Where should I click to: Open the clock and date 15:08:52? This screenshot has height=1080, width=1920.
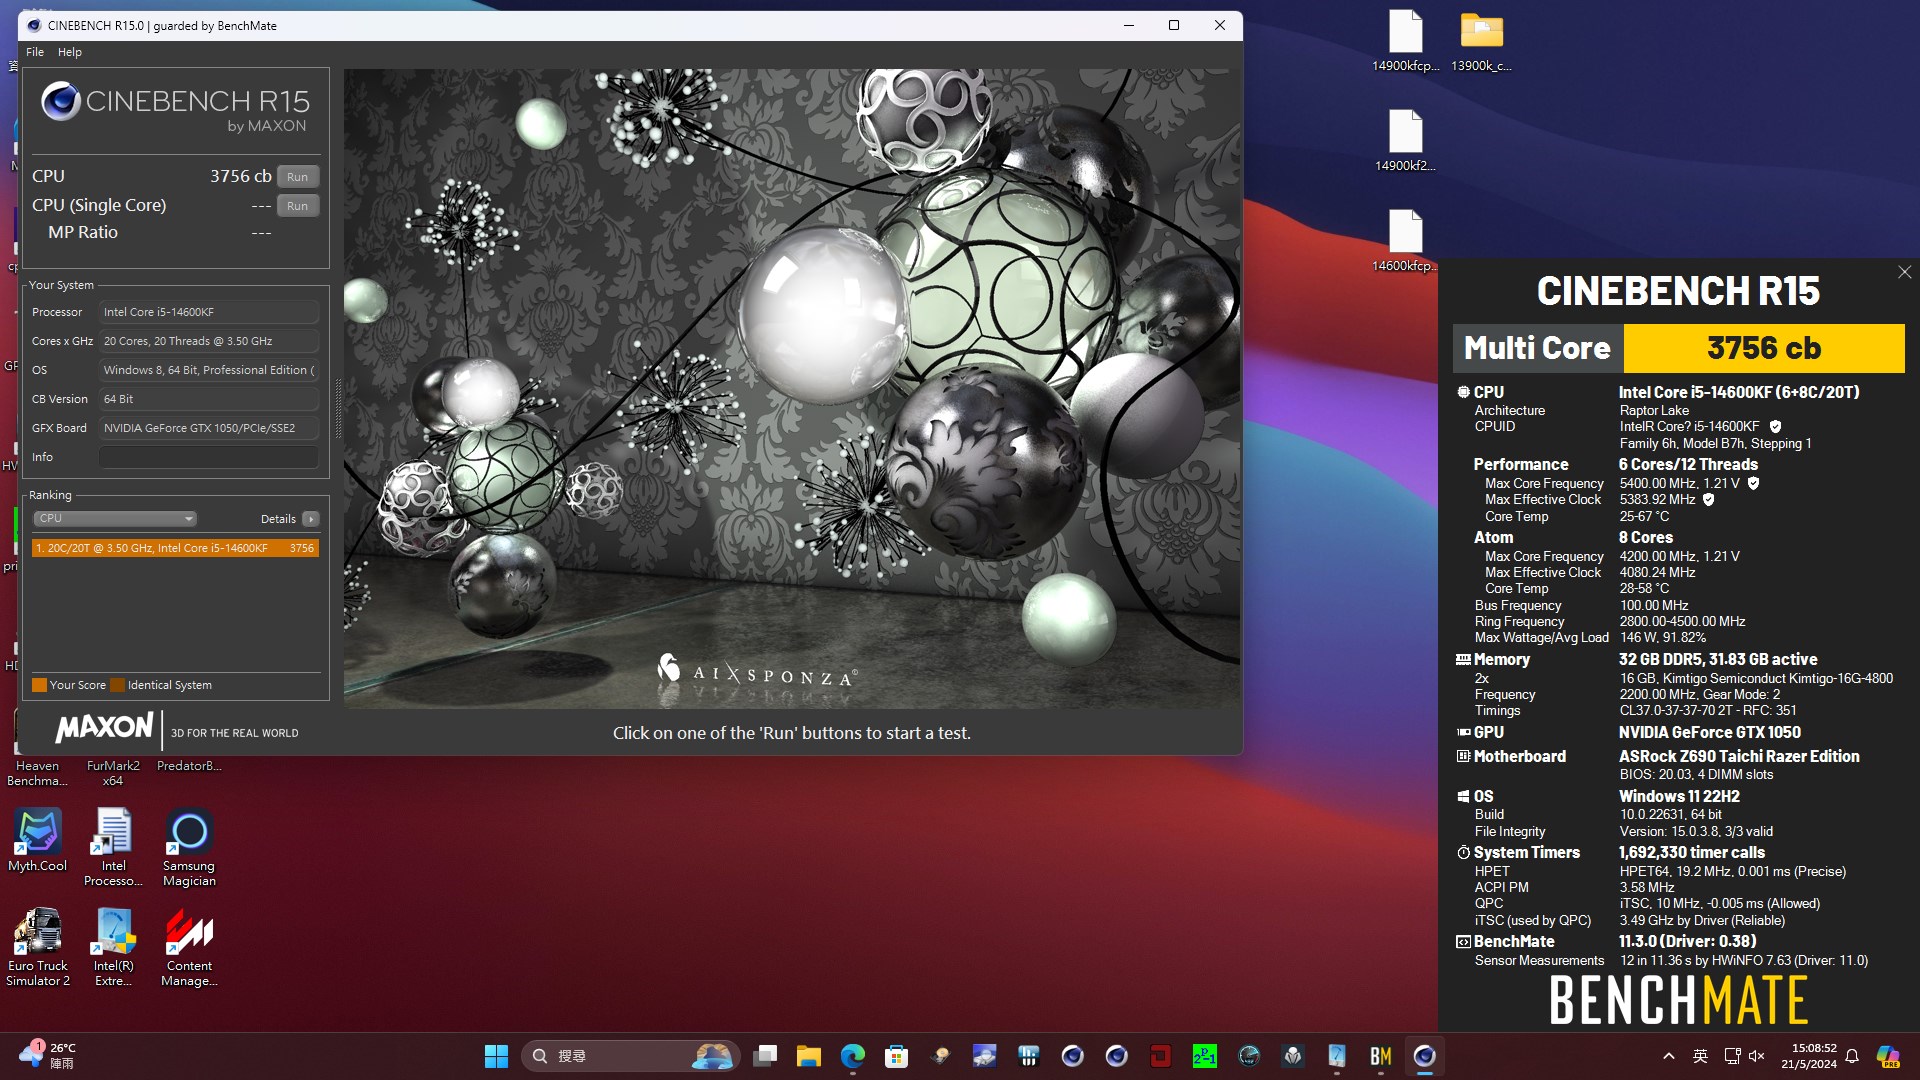pos(1808,1056)
